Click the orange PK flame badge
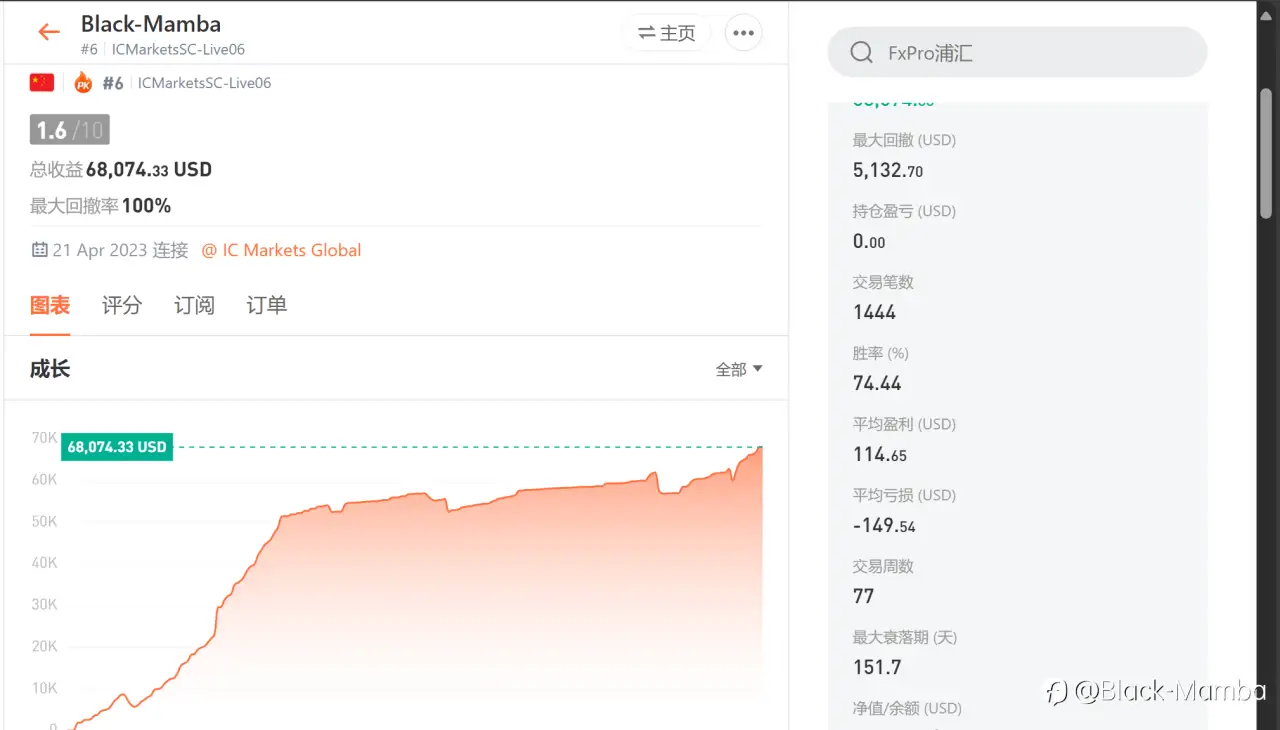 [83, 82]
